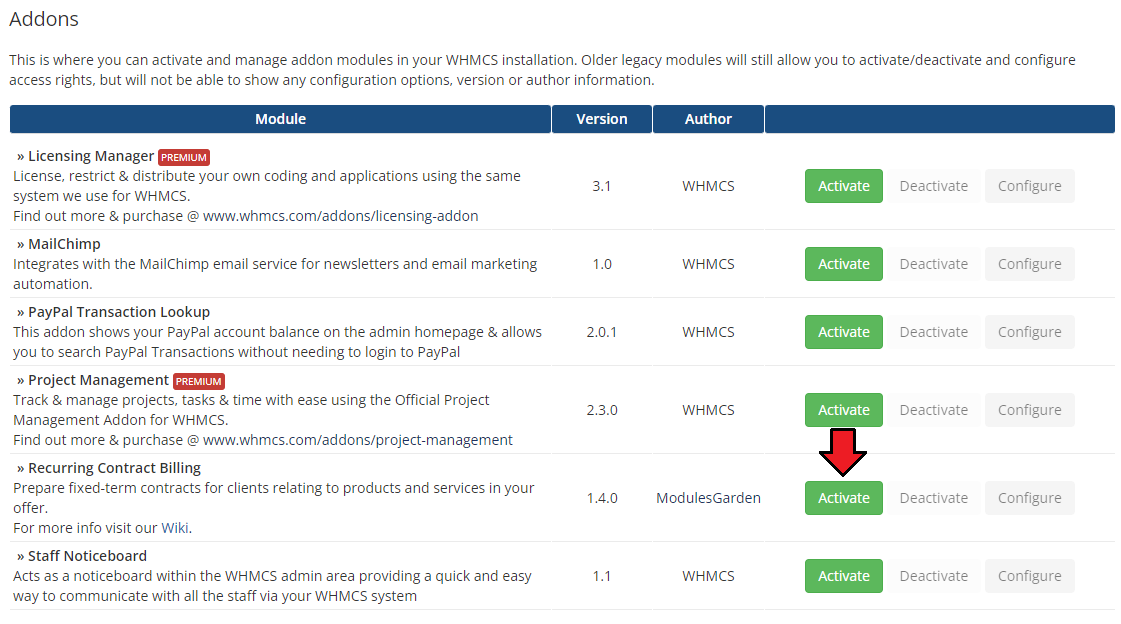The width and height of the screenshot is (1121, 624).
Task: Activate the Staff Noticeboard addon
Action: (844, 575)
